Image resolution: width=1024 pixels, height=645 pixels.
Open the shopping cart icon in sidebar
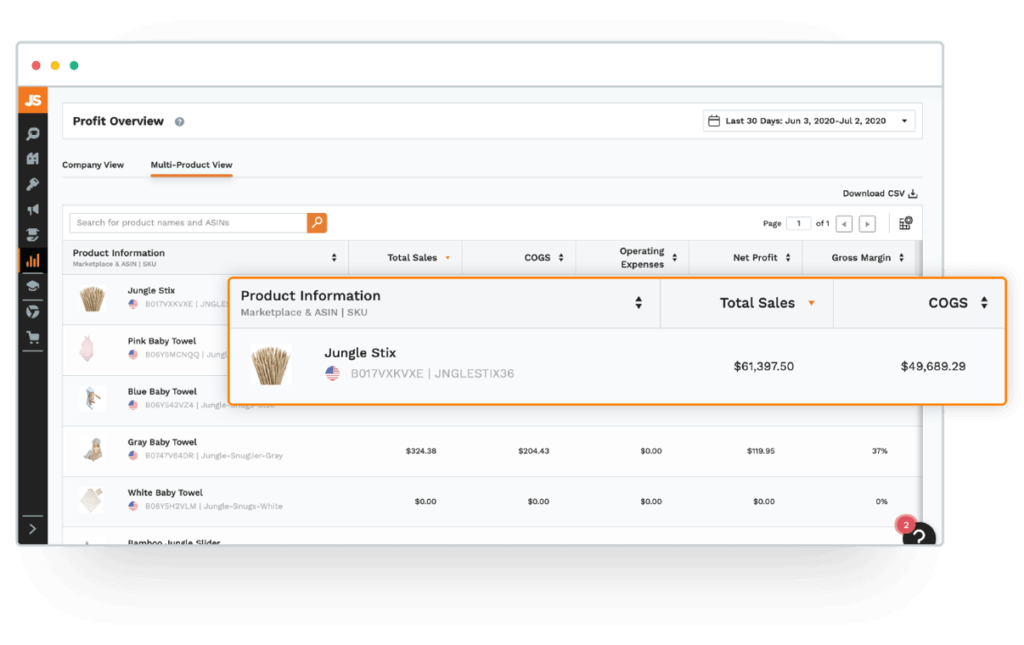point(33,337)
